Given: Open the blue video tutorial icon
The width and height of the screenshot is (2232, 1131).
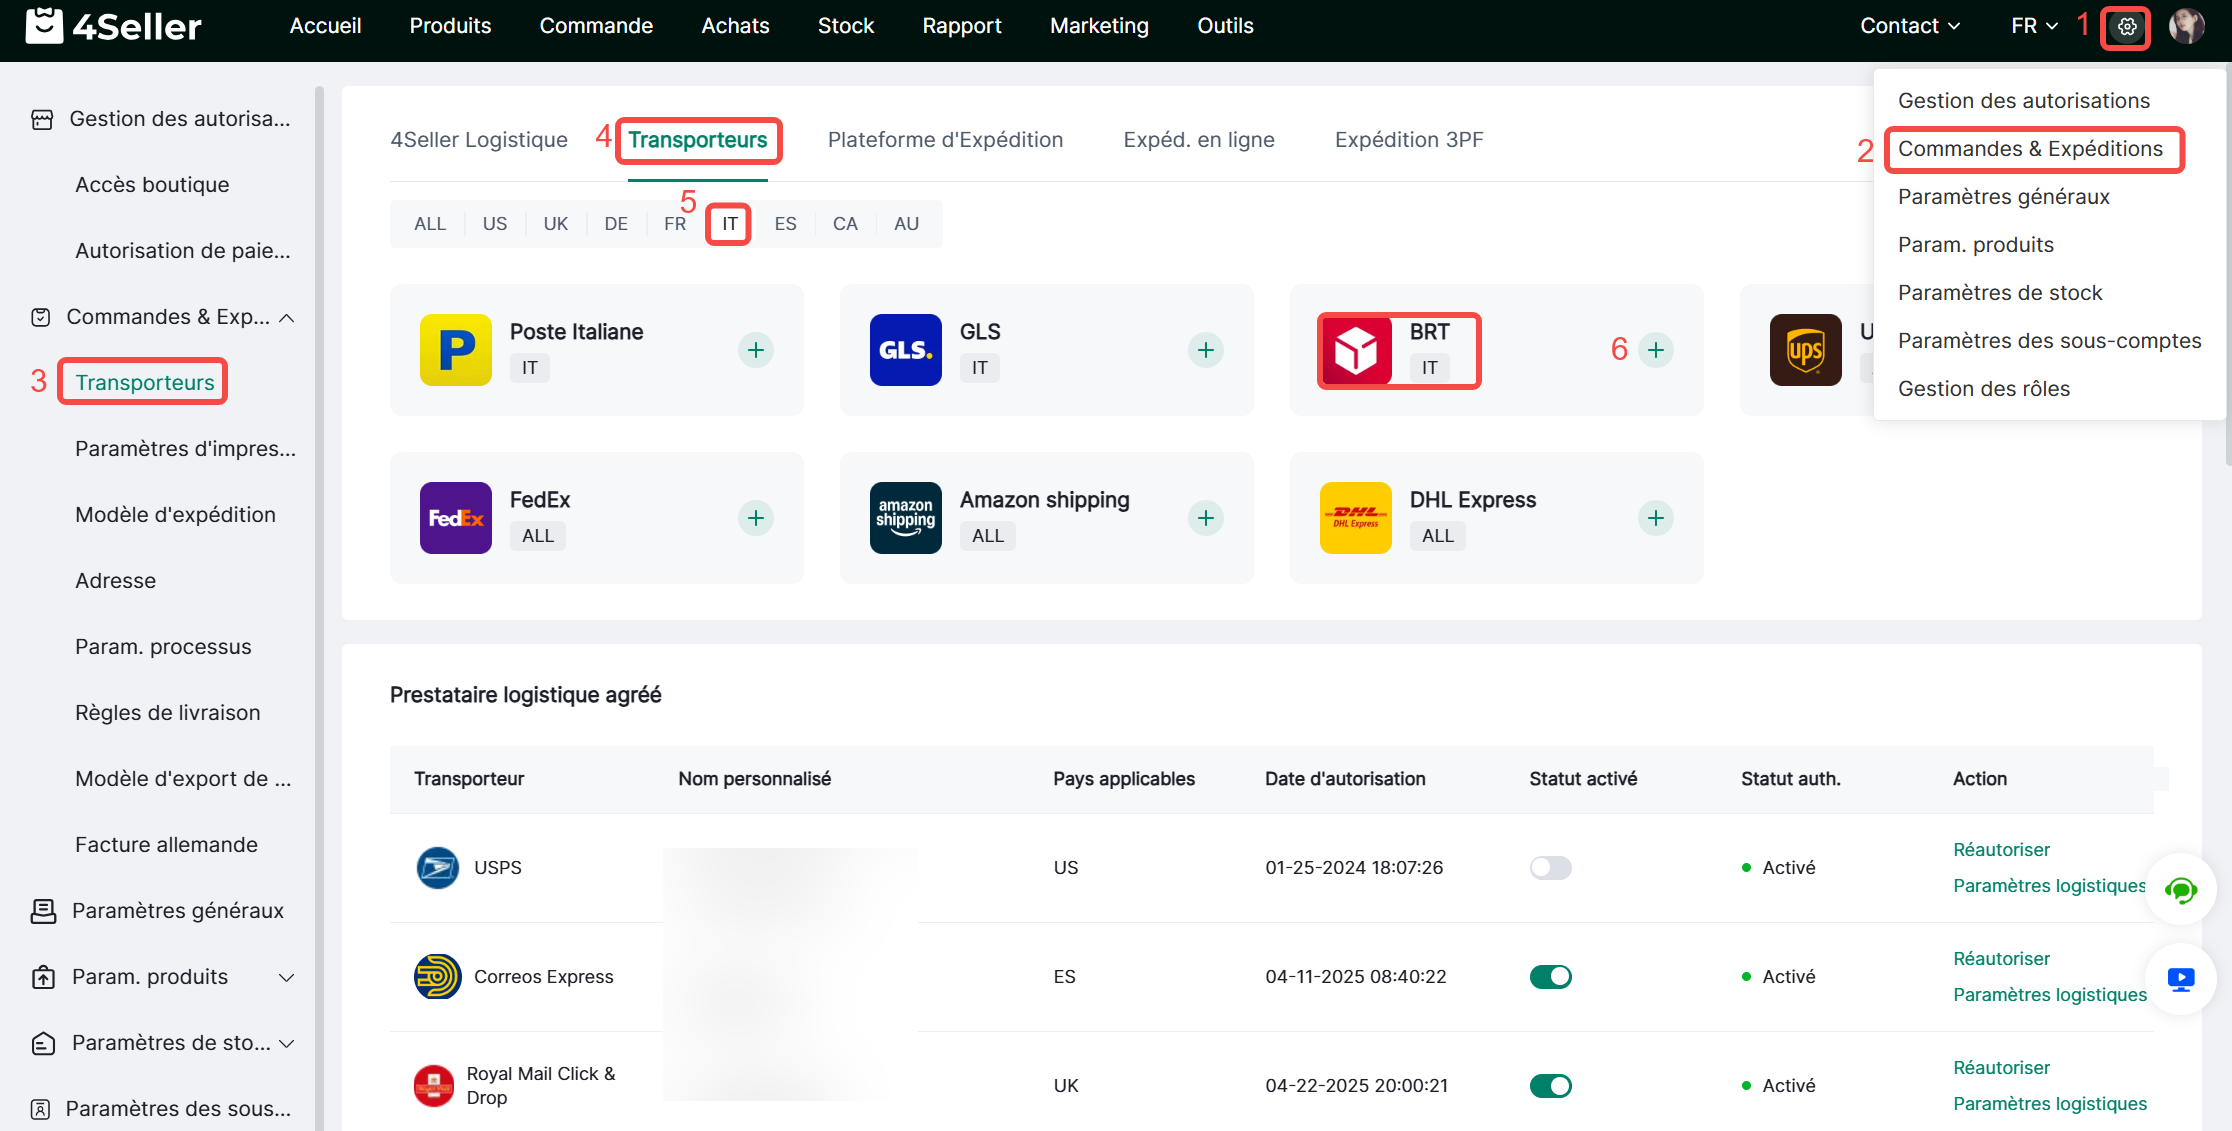Looking at the screenshot, I should point(2180,979).
